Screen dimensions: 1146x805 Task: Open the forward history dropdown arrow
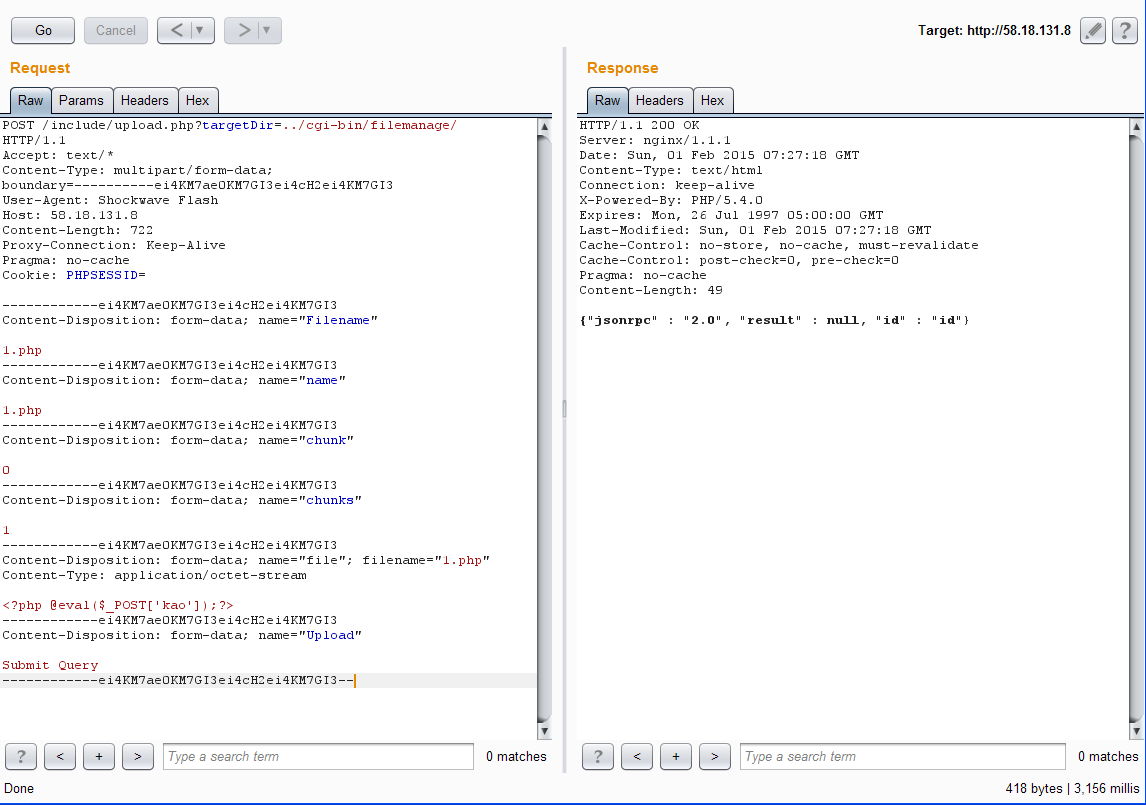pos(267,31)
